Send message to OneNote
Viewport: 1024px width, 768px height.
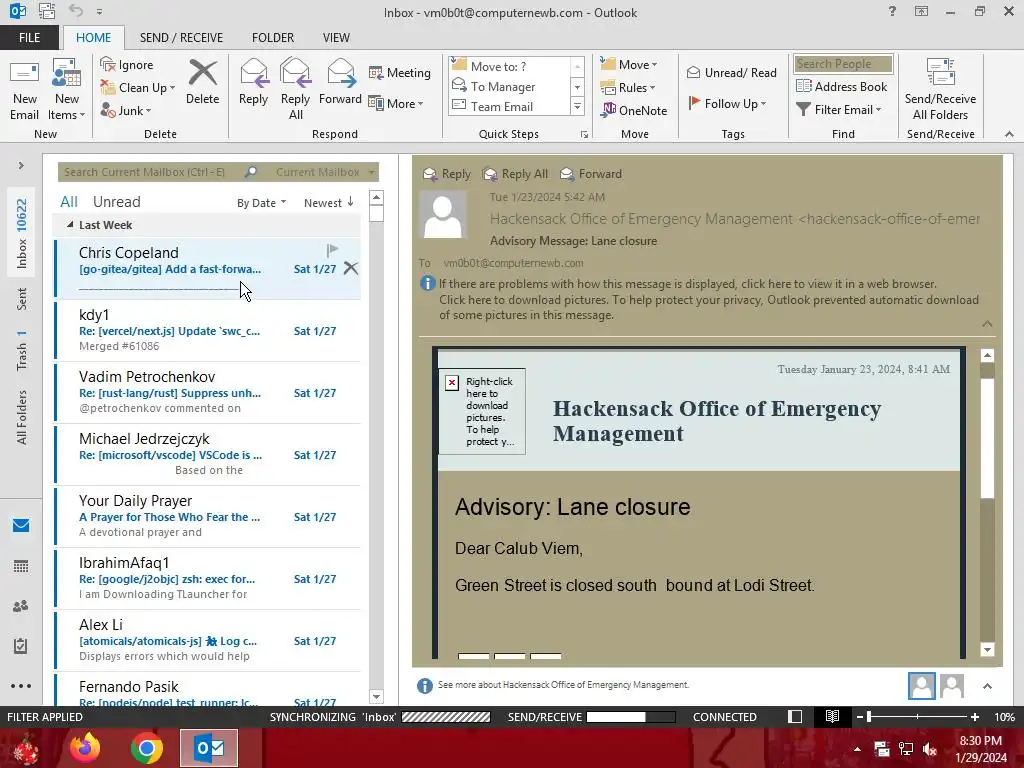tap(634, 110)
